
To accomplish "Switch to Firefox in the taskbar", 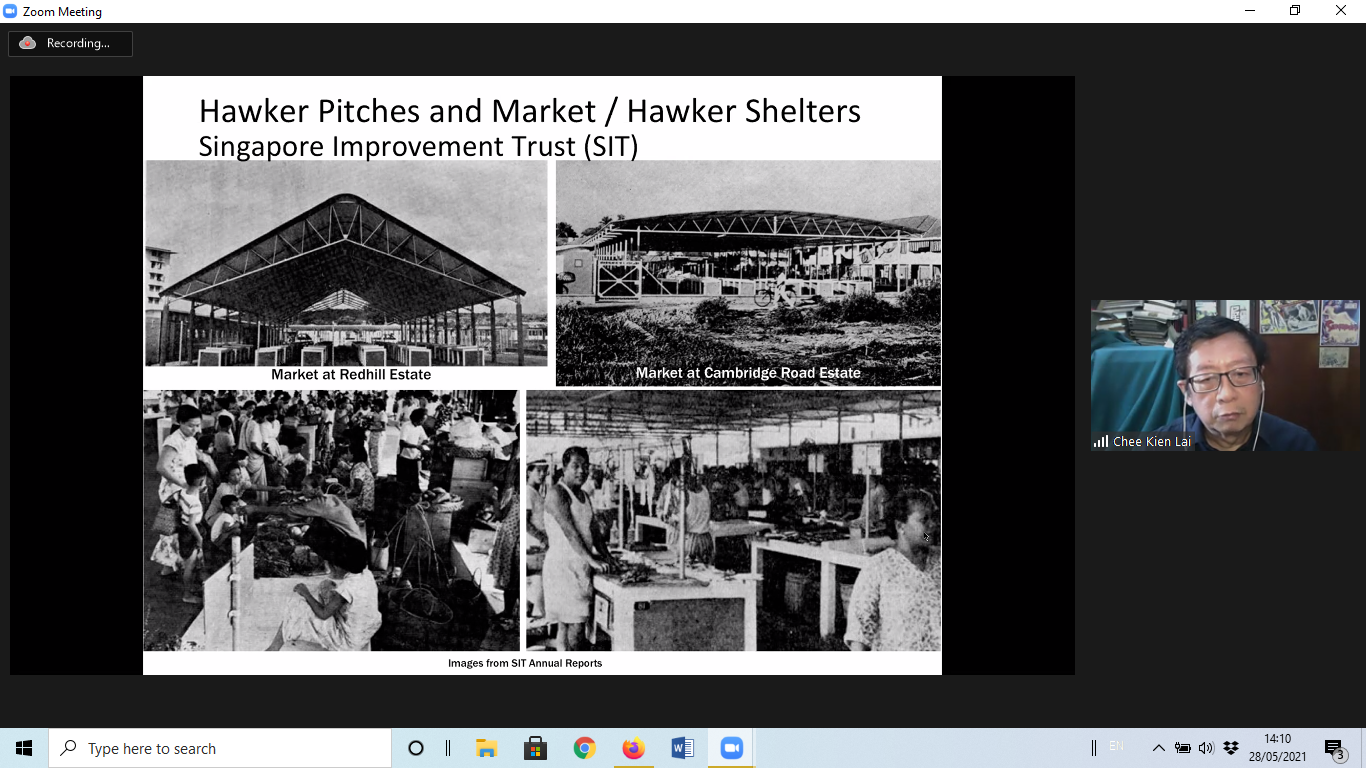I will pos(633,748).
